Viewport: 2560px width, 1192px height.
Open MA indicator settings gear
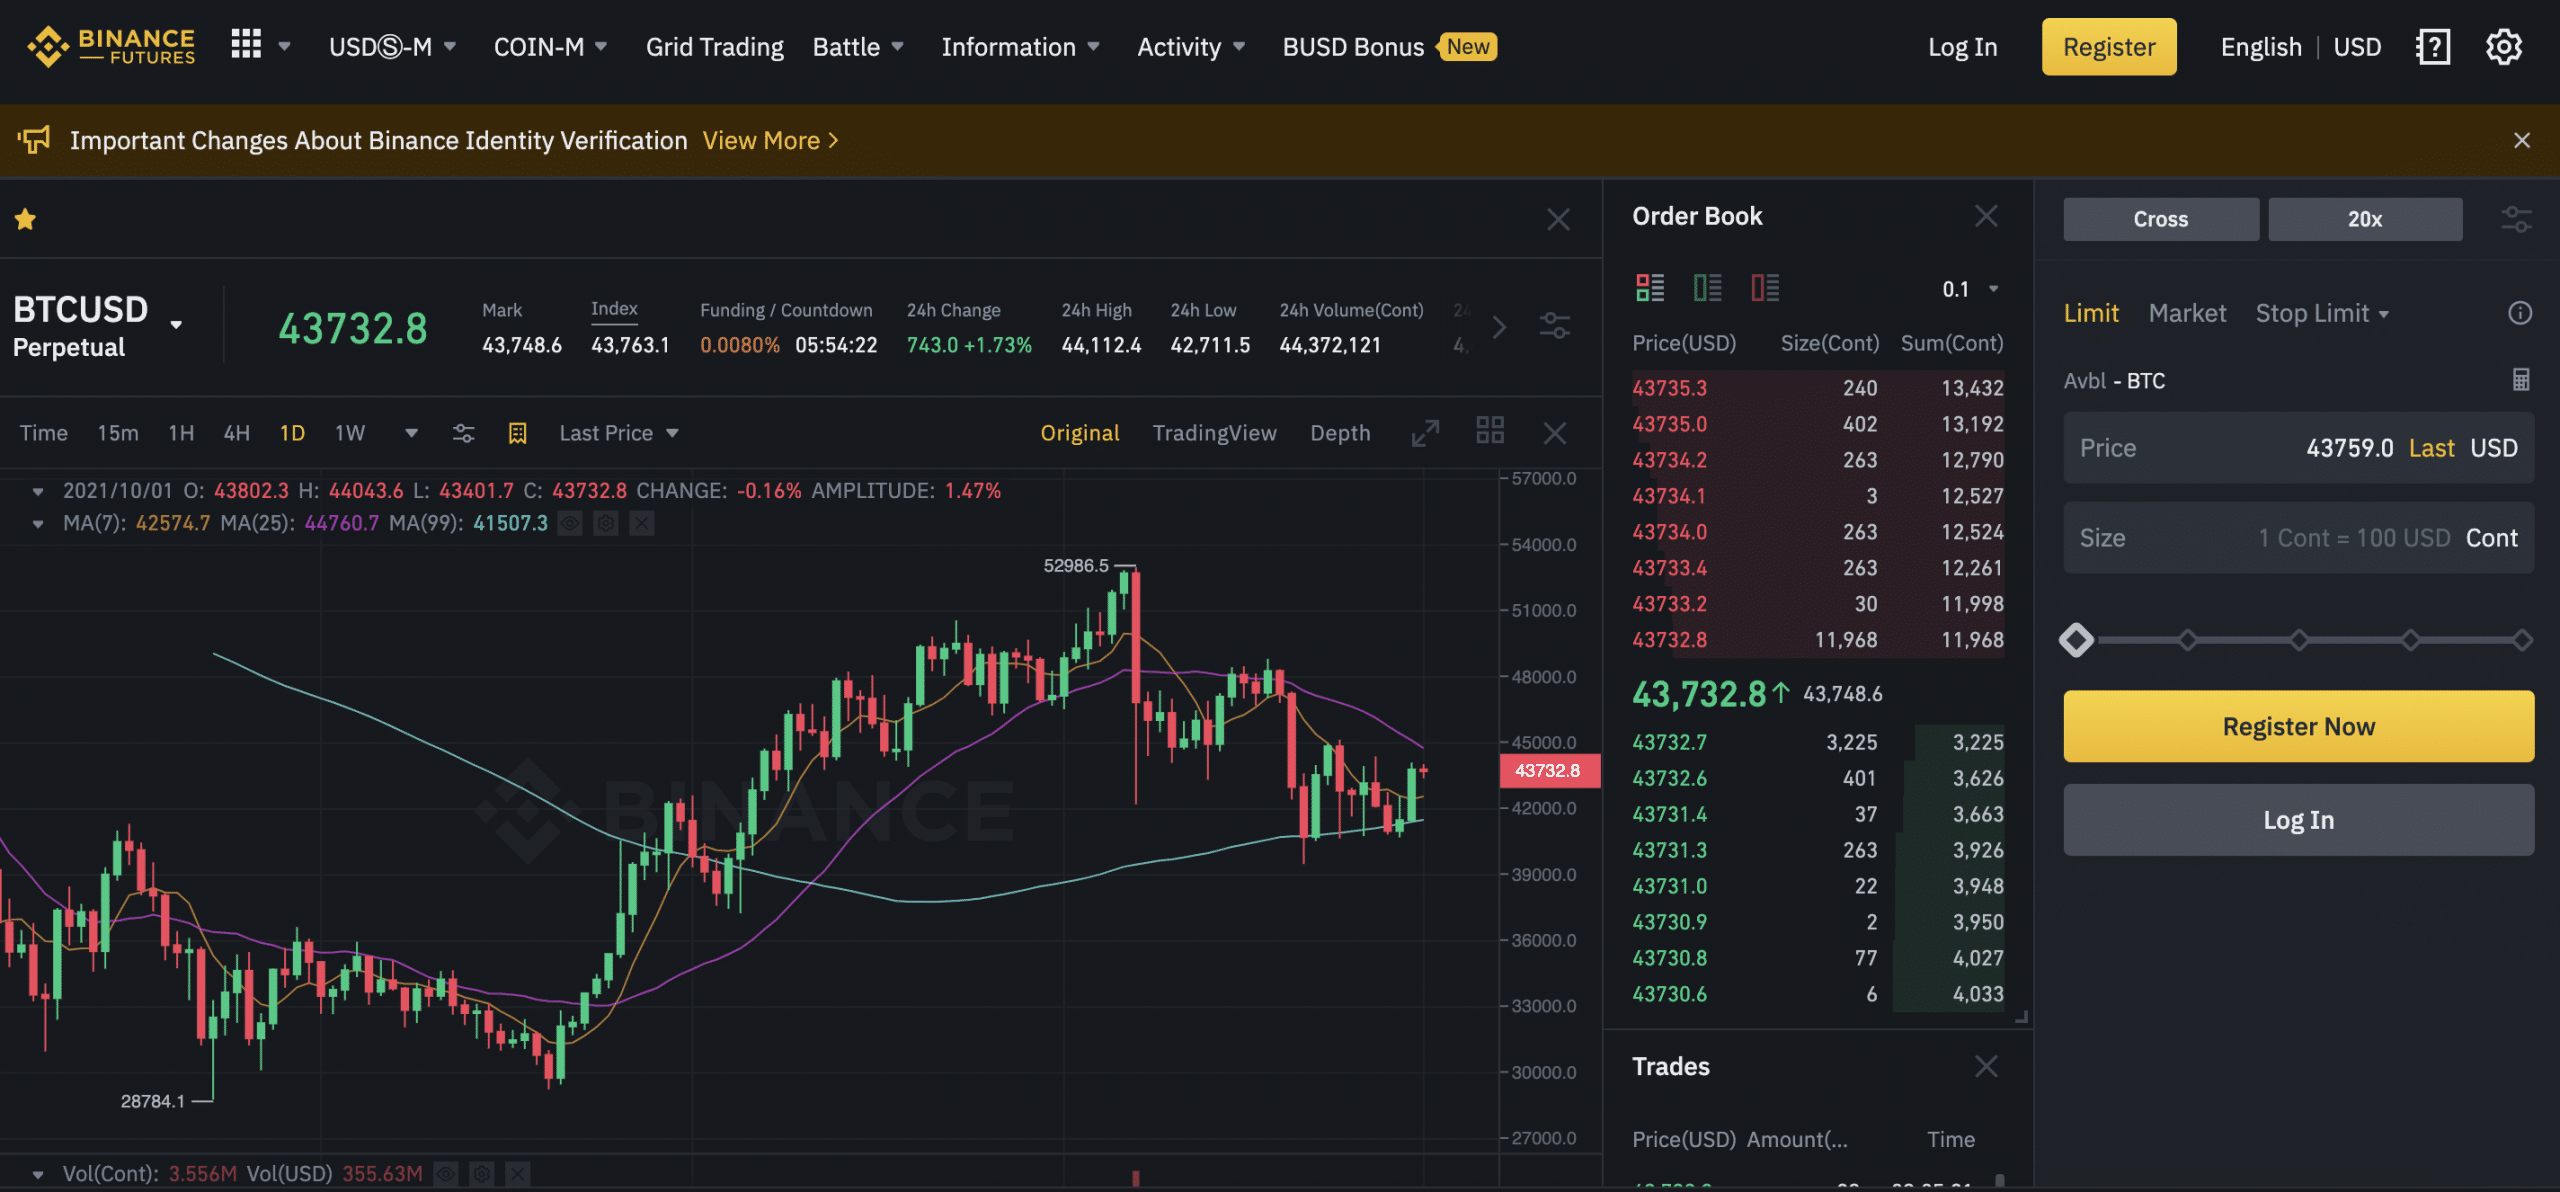pyautogui.click(x=606, y=523)
